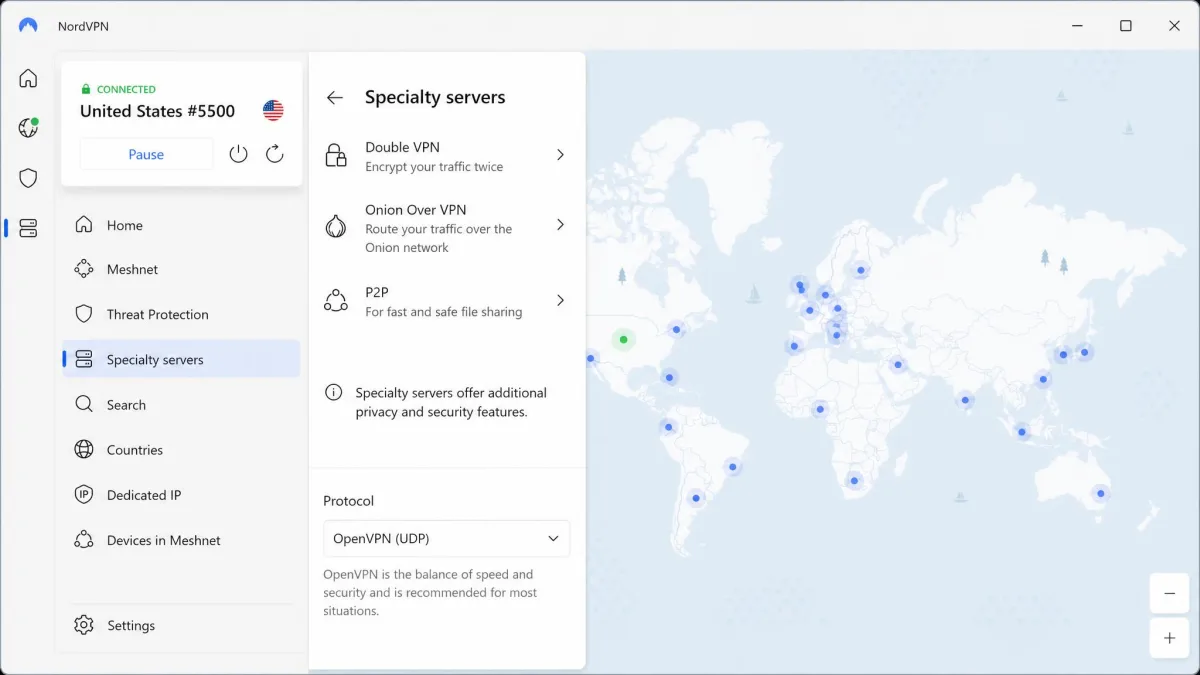Click the Settings gear icon
1200x675 pixels.
[x=84, y=625]
